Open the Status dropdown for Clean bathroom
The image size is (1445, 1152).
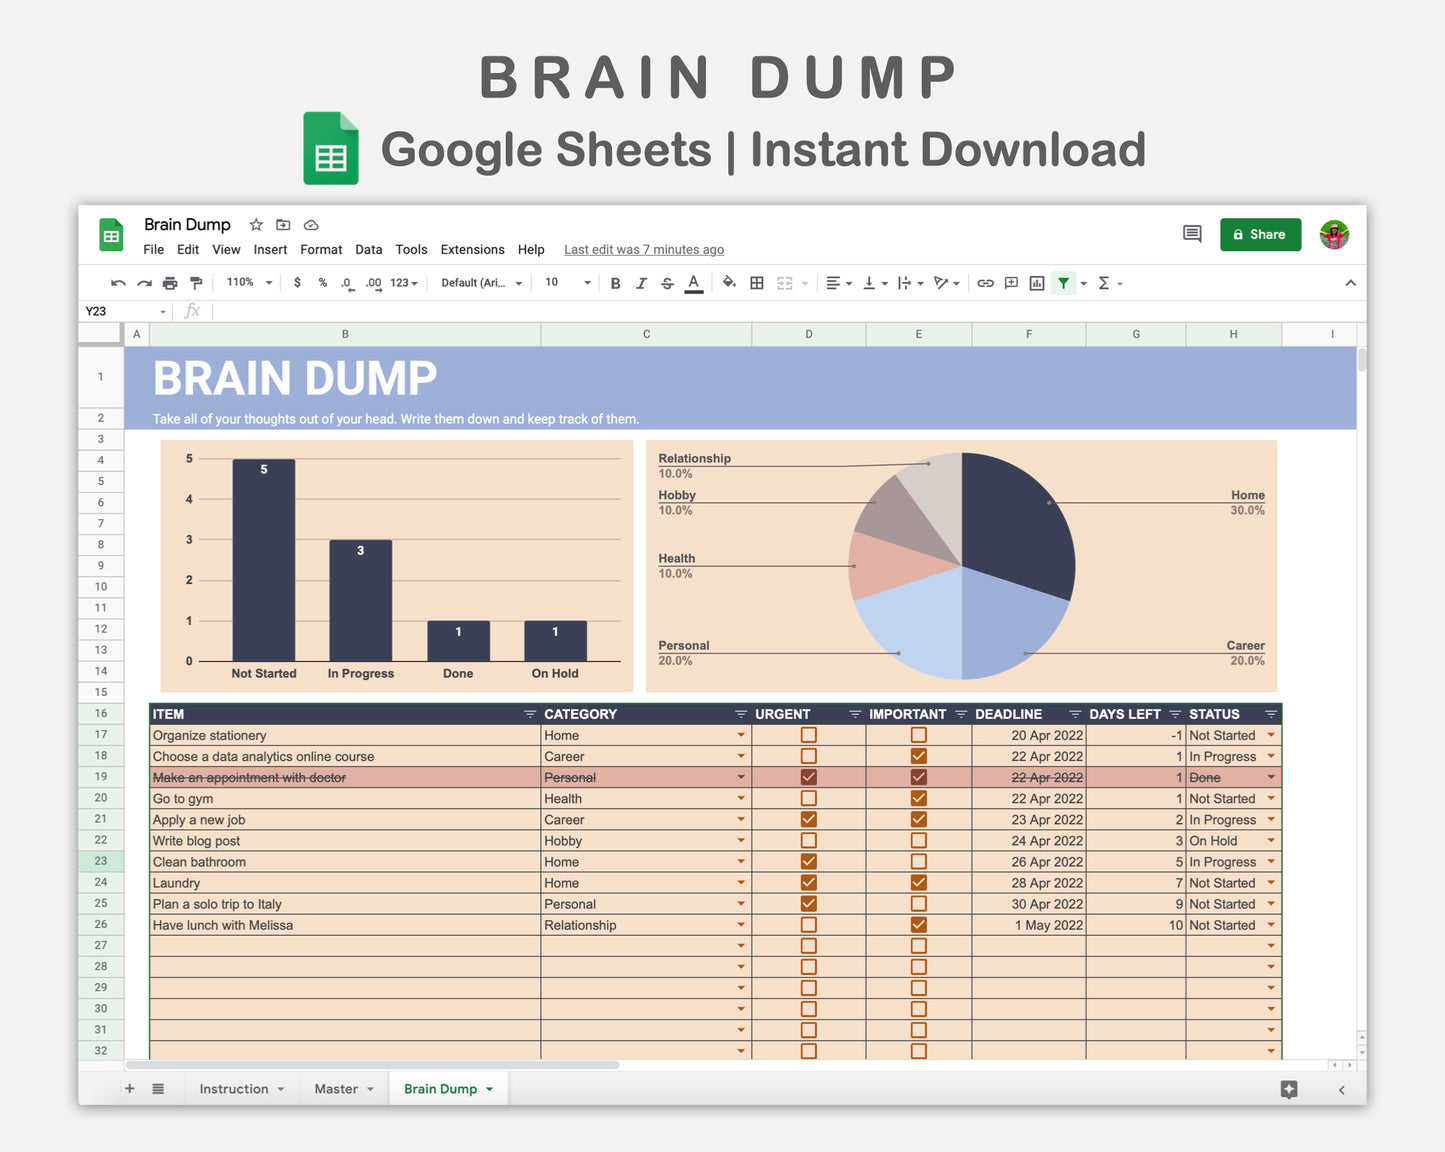[x=1271, y=861]
